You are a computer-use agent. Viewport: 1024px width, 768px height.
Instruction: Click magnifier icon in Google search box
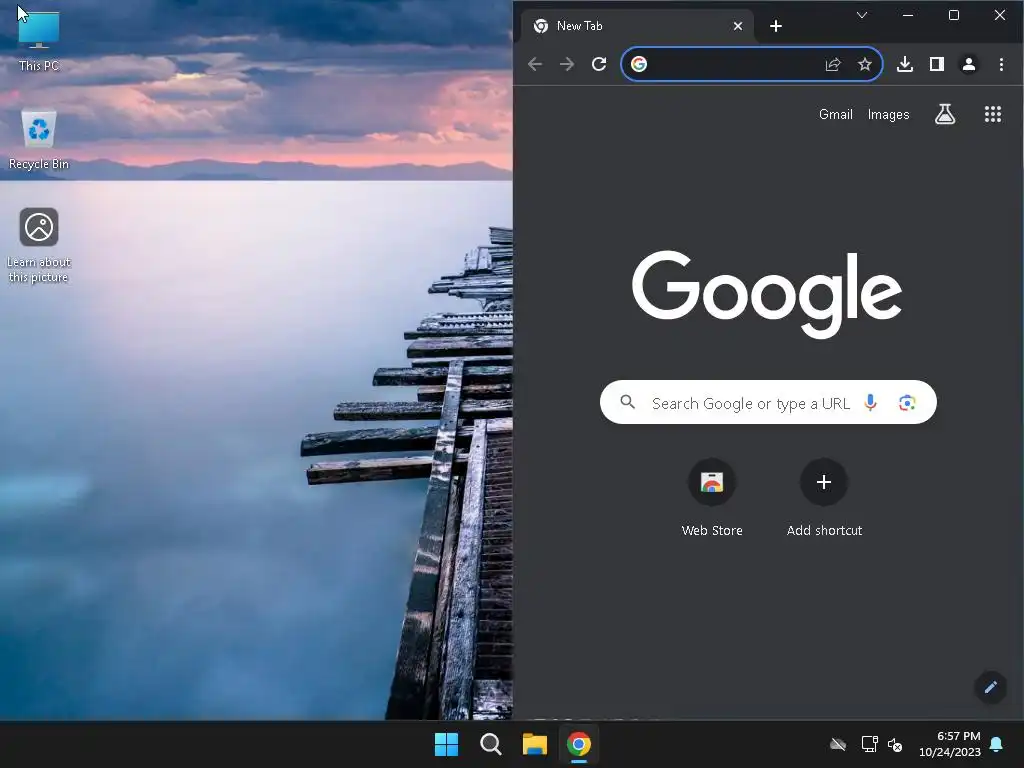pos(628,402)
